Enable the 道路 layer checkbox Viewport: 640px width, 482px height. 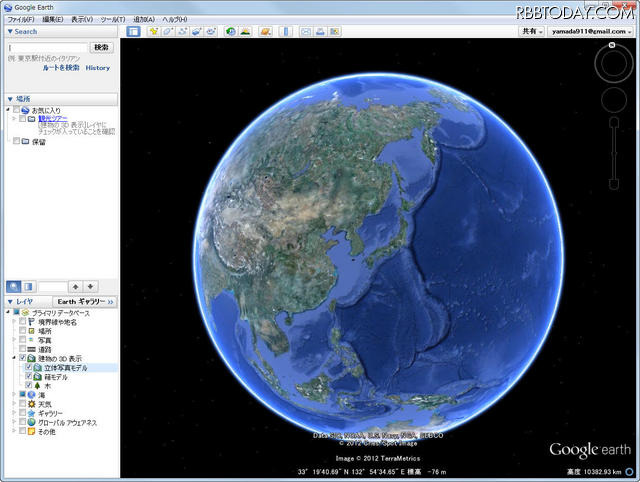pos(22,349)
